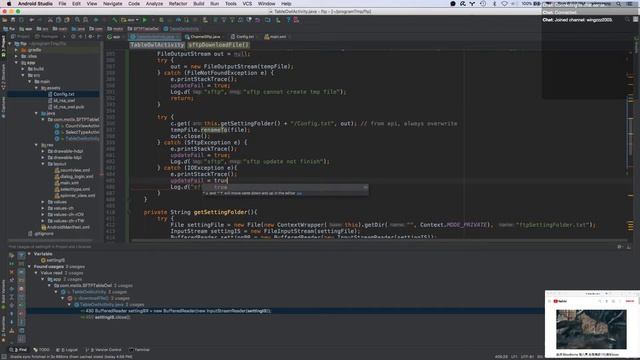Click the green Run app button

point(144,20)
